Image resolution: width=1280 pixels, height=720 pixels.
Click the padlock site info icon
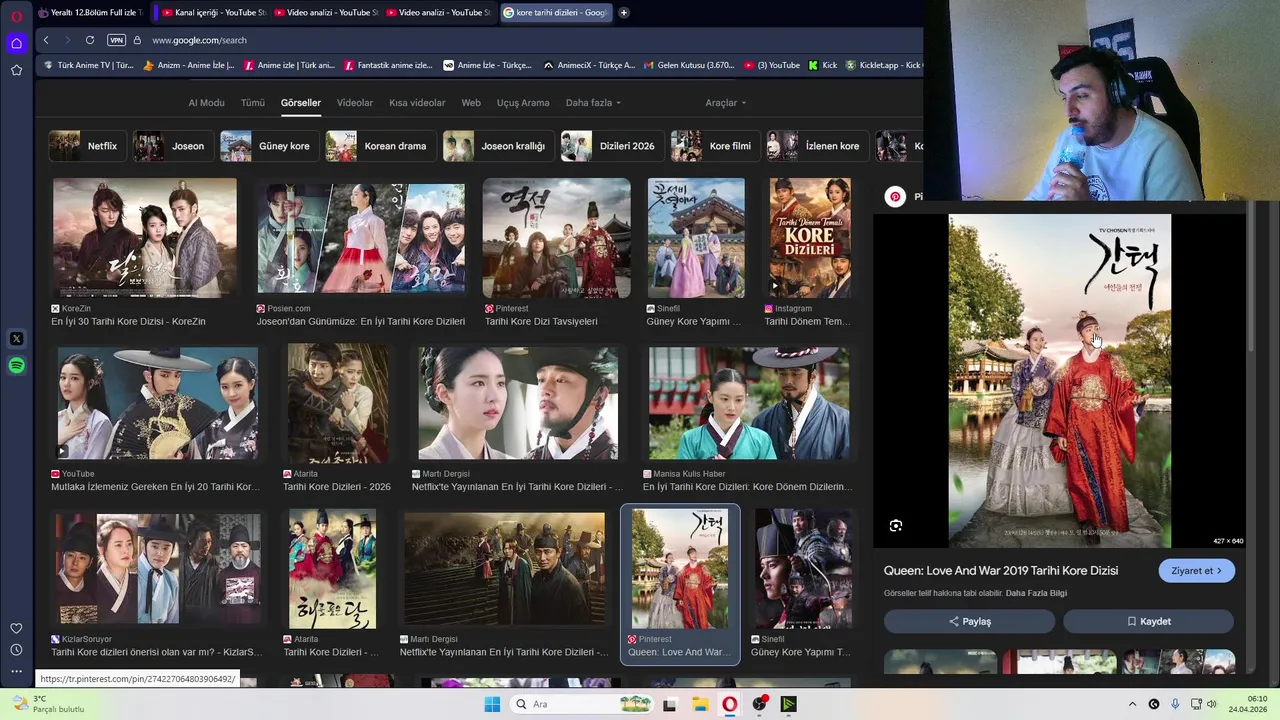click(137, 40)
